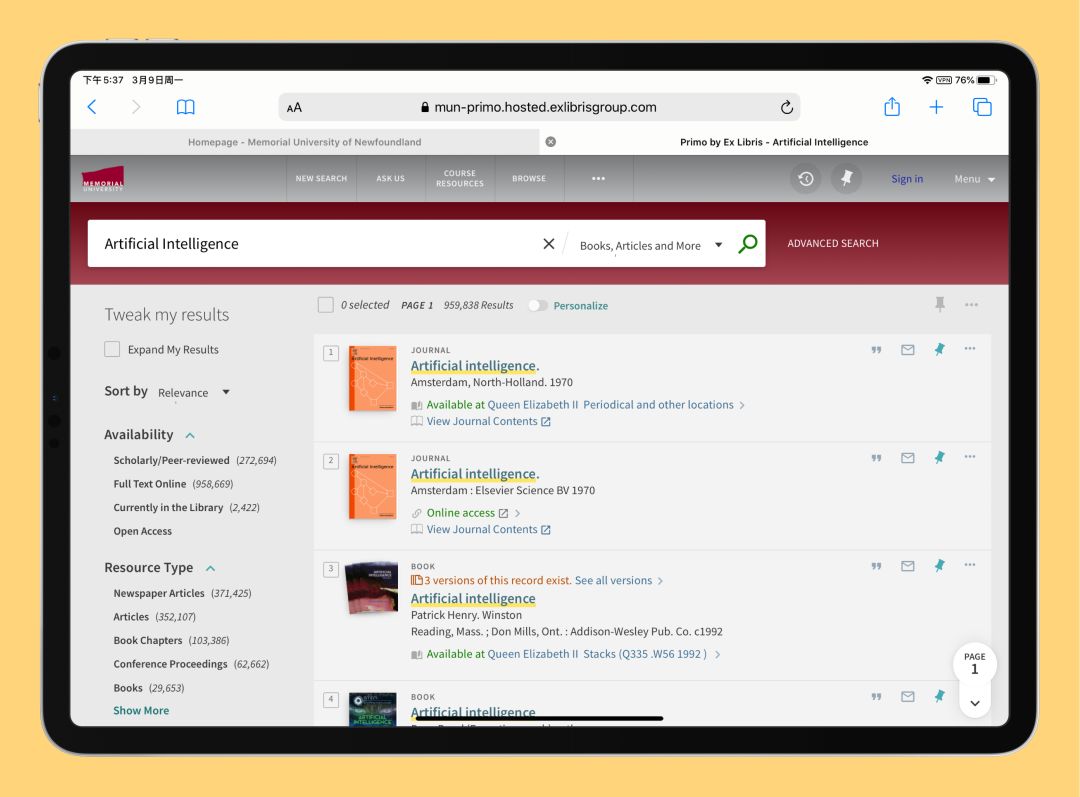Image resolution: width=1080 pixels, height=797 pixels.
Task: Toggle the Personalize switch
Action: click(538, 305)
